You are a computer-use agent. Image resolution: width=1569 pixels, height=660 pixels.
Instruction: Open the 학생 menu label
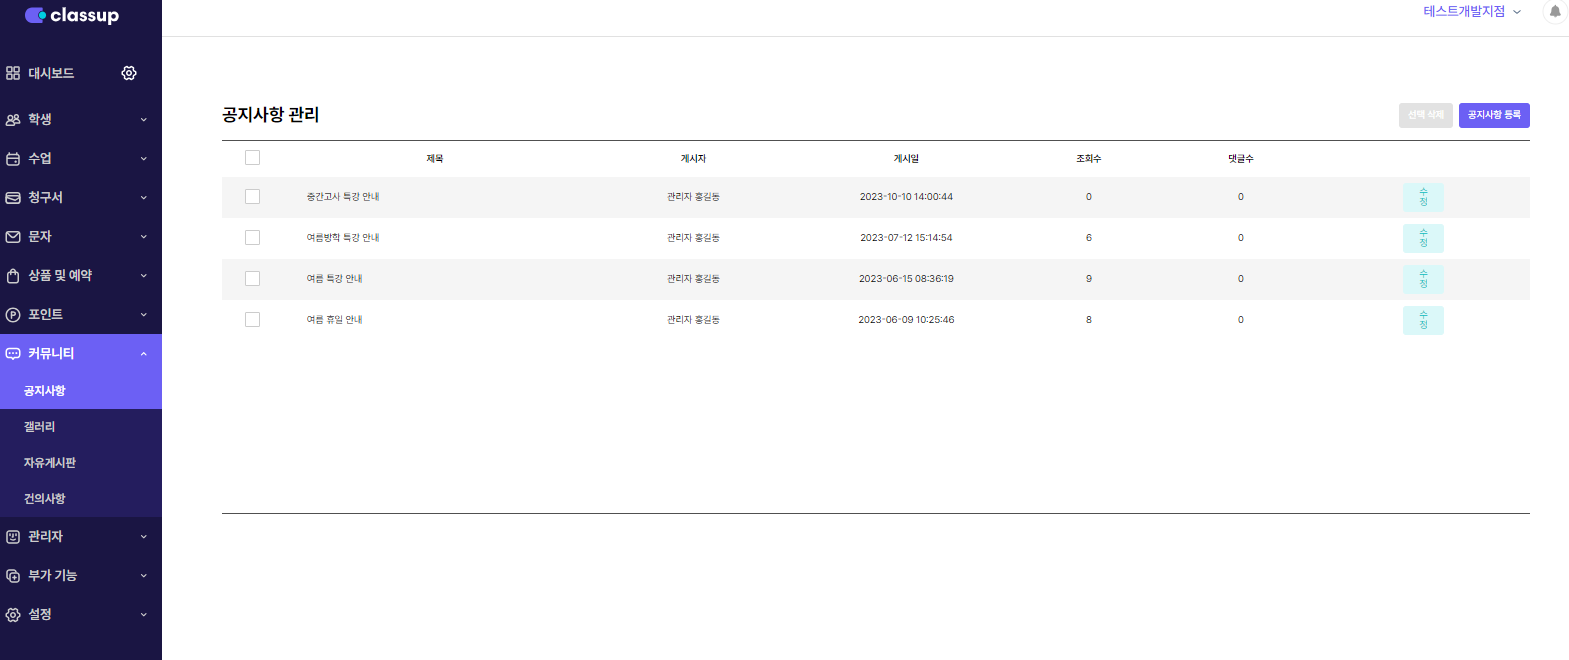40,119
